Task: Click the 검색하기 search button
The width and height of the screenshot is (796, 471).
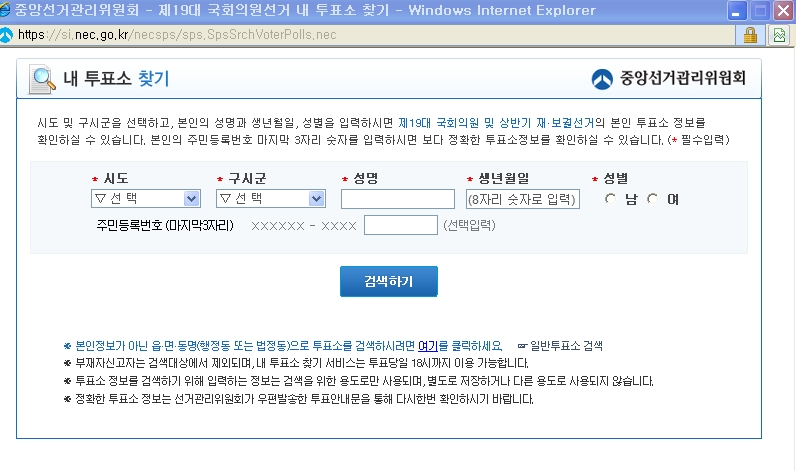Action: pyautogui.click(x=389, y=281)
